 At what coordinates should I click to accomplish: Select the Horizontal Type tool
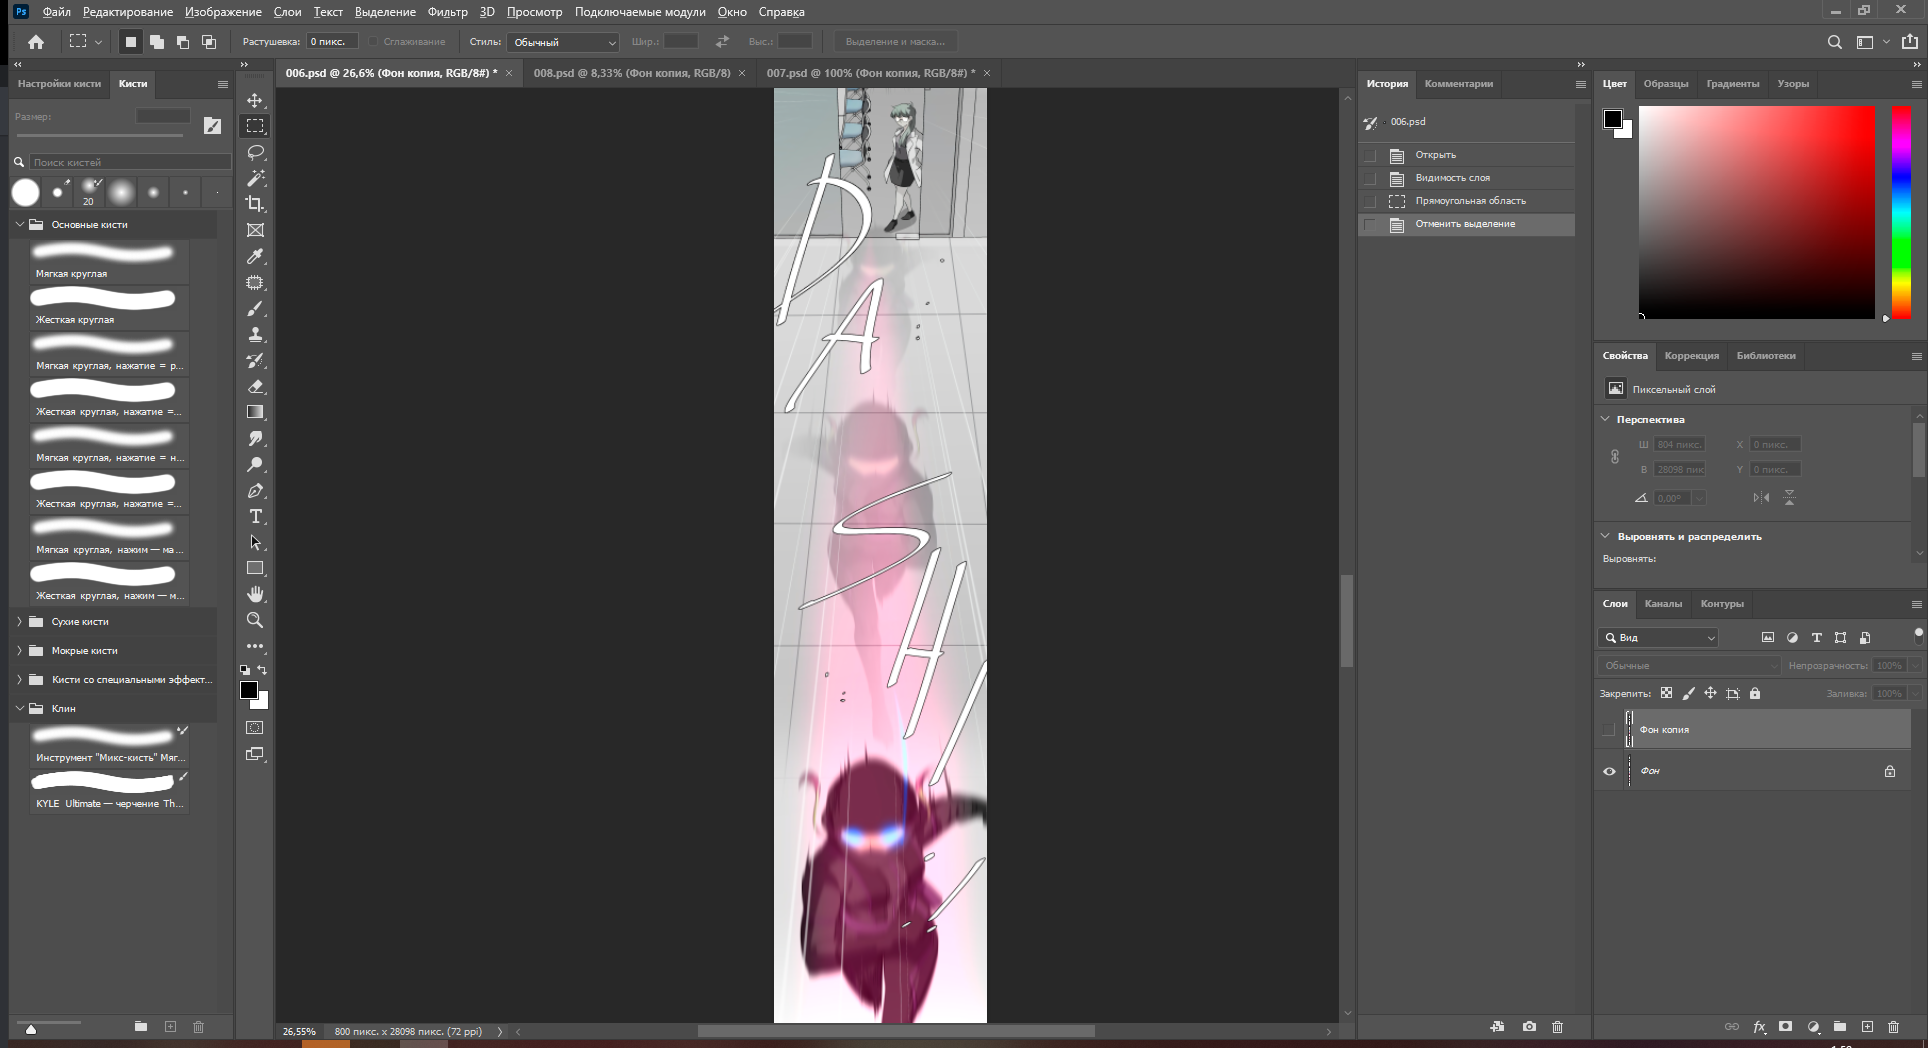coord(255,516)
